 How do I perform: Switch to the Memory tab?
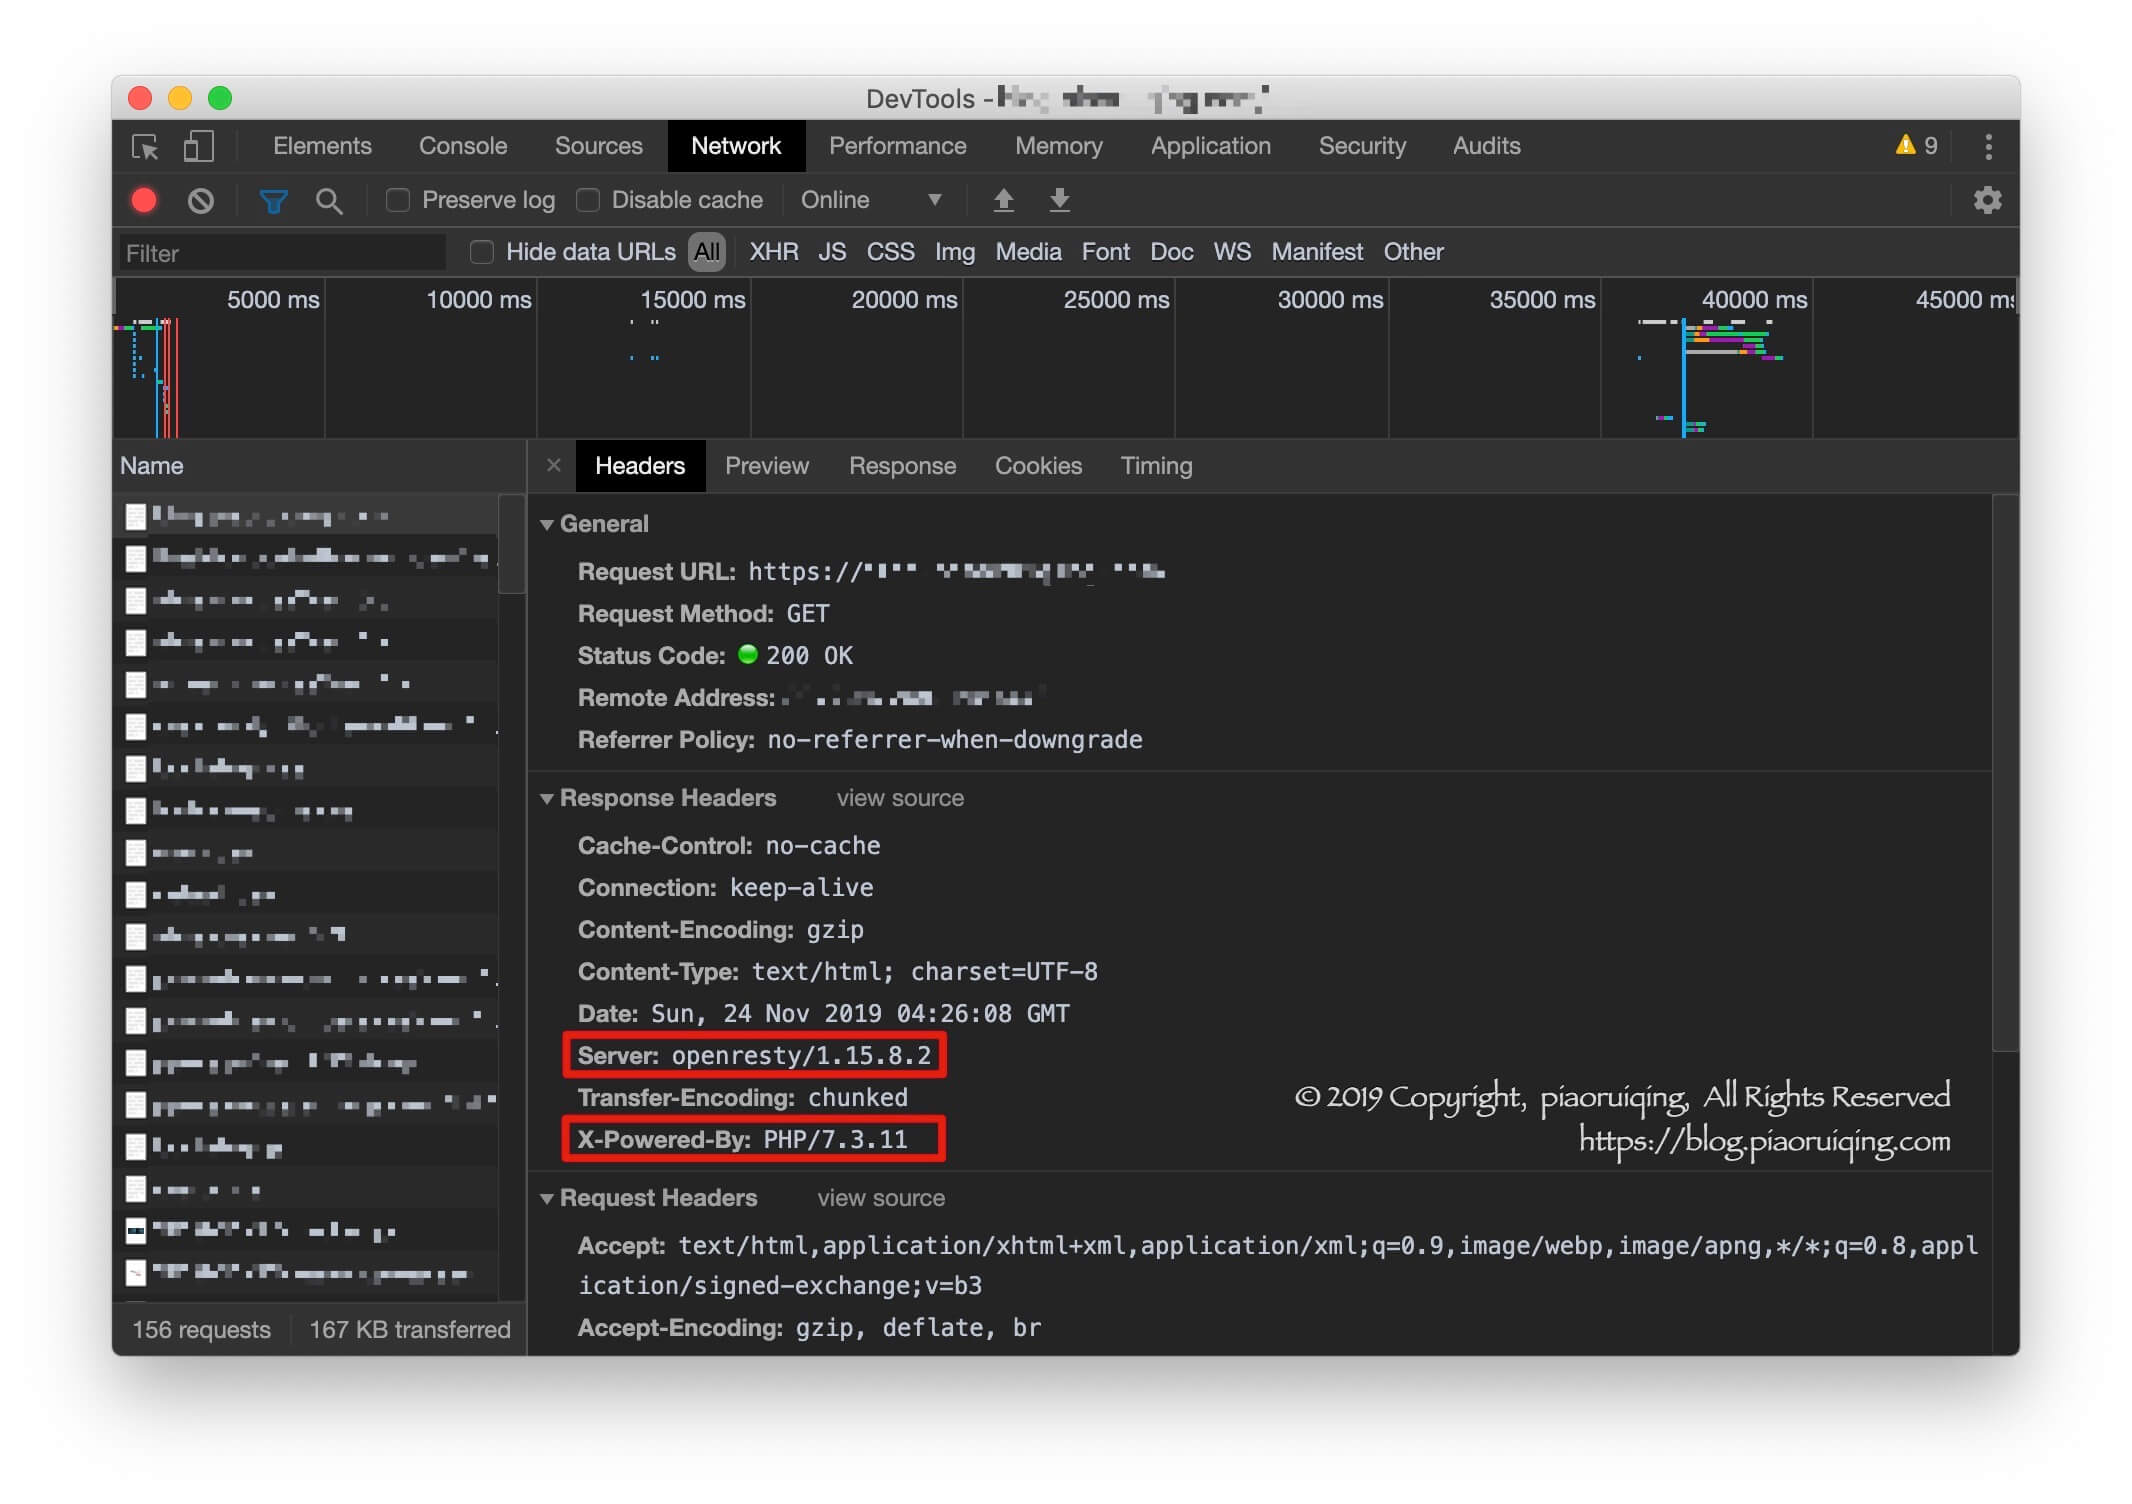pyautogui.click(x=1058, y=146)
